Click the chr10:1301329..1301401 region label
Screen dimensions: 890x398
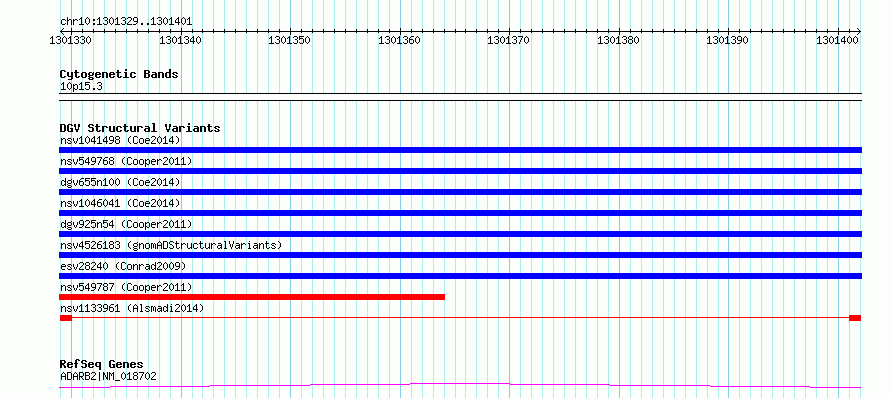(126, 22)
